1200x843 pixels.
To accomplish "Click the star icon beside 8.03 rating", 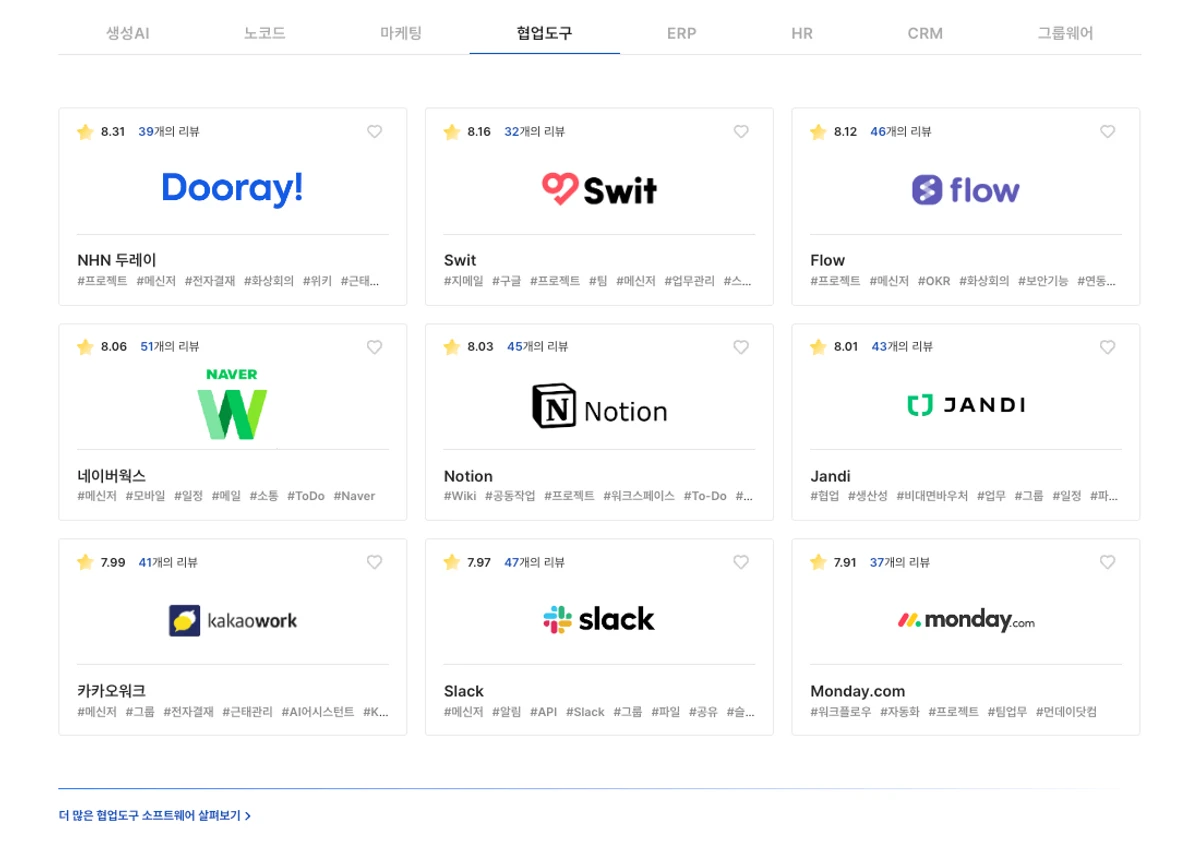I will (451, 347).
